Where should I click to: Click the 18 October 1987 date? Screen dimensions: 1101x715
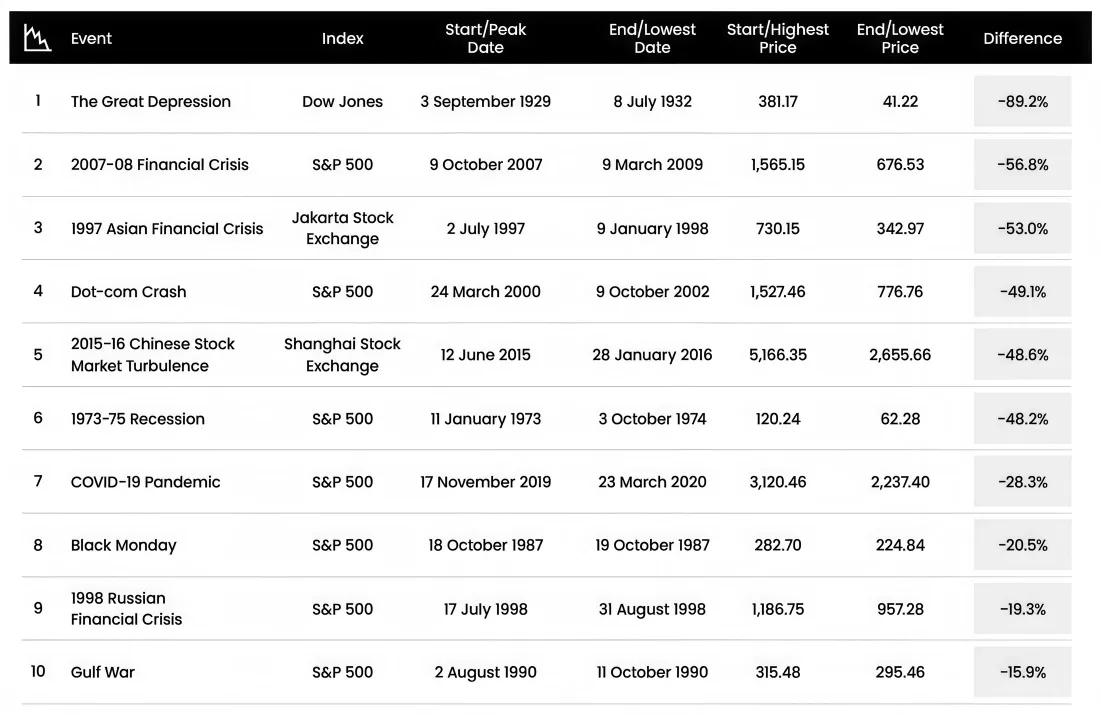click(x=486, y=546)
